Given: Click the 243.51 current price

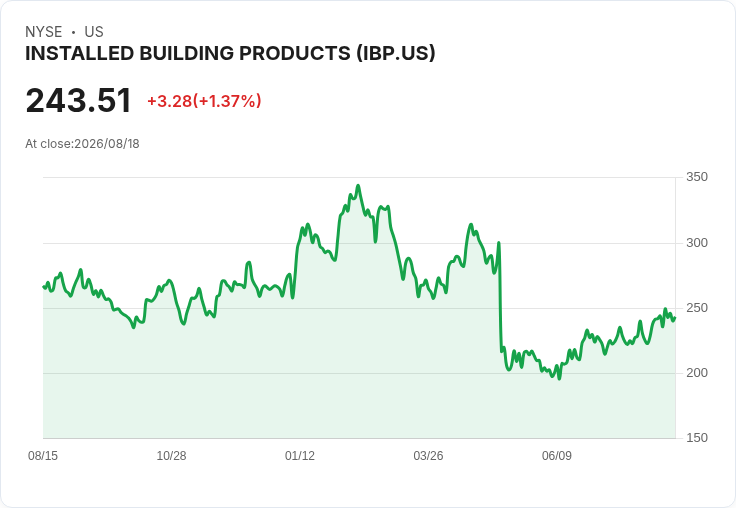Looking at the screenshot, I should [78, 100].
